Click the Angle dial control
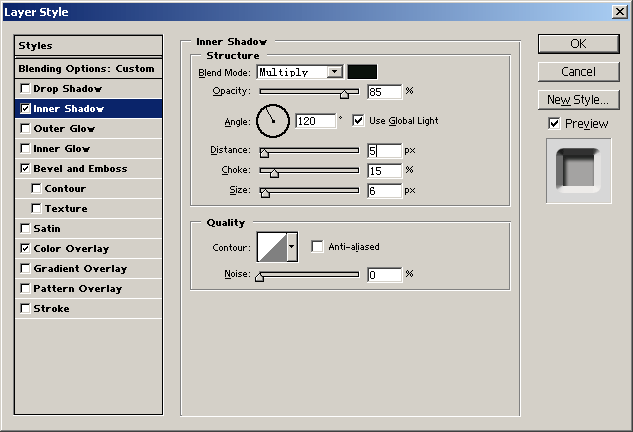Image resolution: width=633 pixels, height=432 pixels. [273, 121]
